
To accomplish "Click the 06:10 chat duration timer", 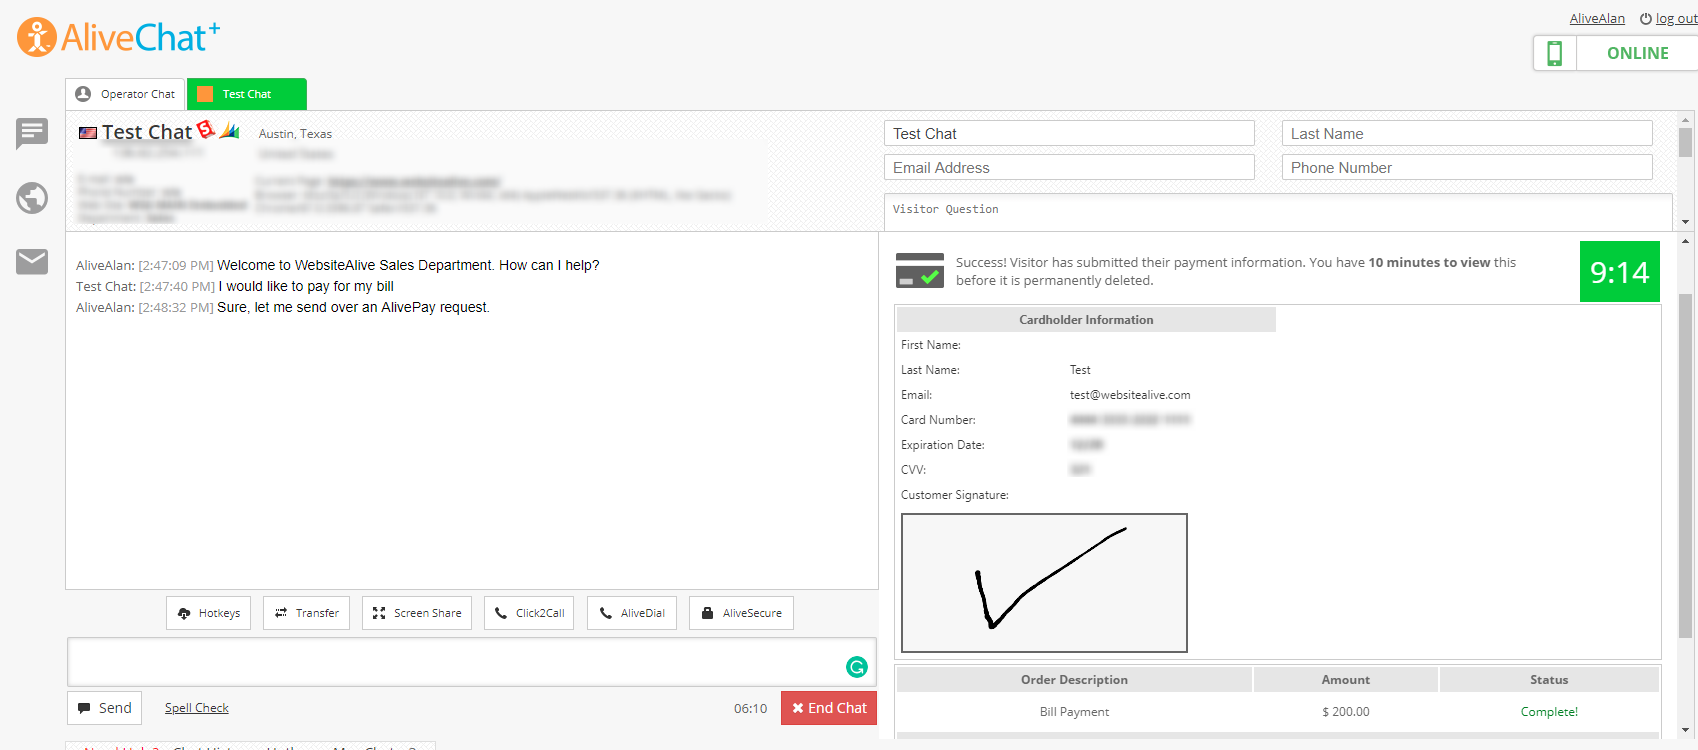I will click(750, 709).
